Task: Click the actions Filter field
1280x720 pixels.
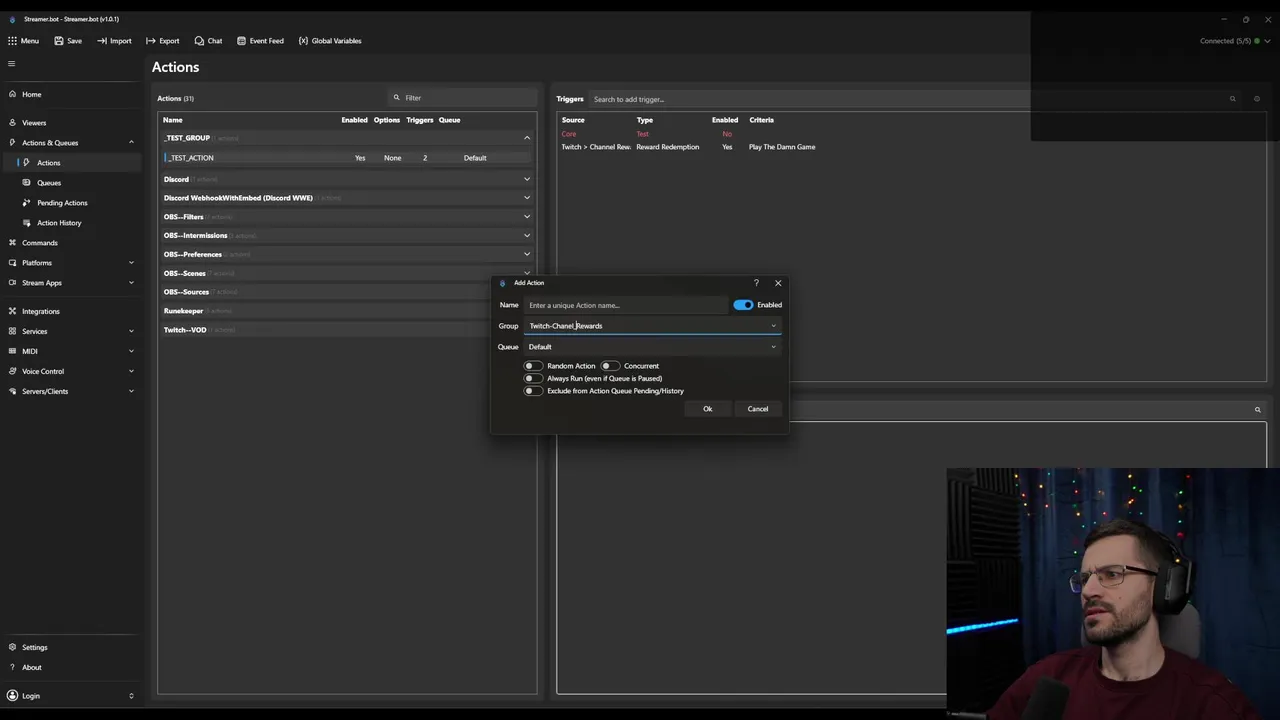Action: click(x=464, y=98)
